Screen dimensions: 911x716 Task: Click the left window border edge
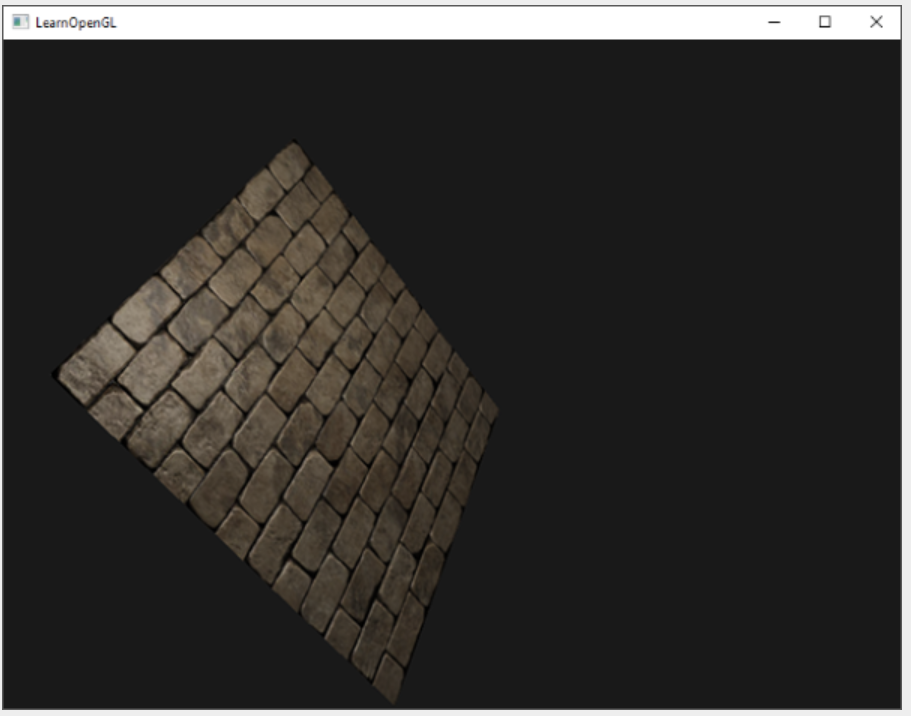5,400
